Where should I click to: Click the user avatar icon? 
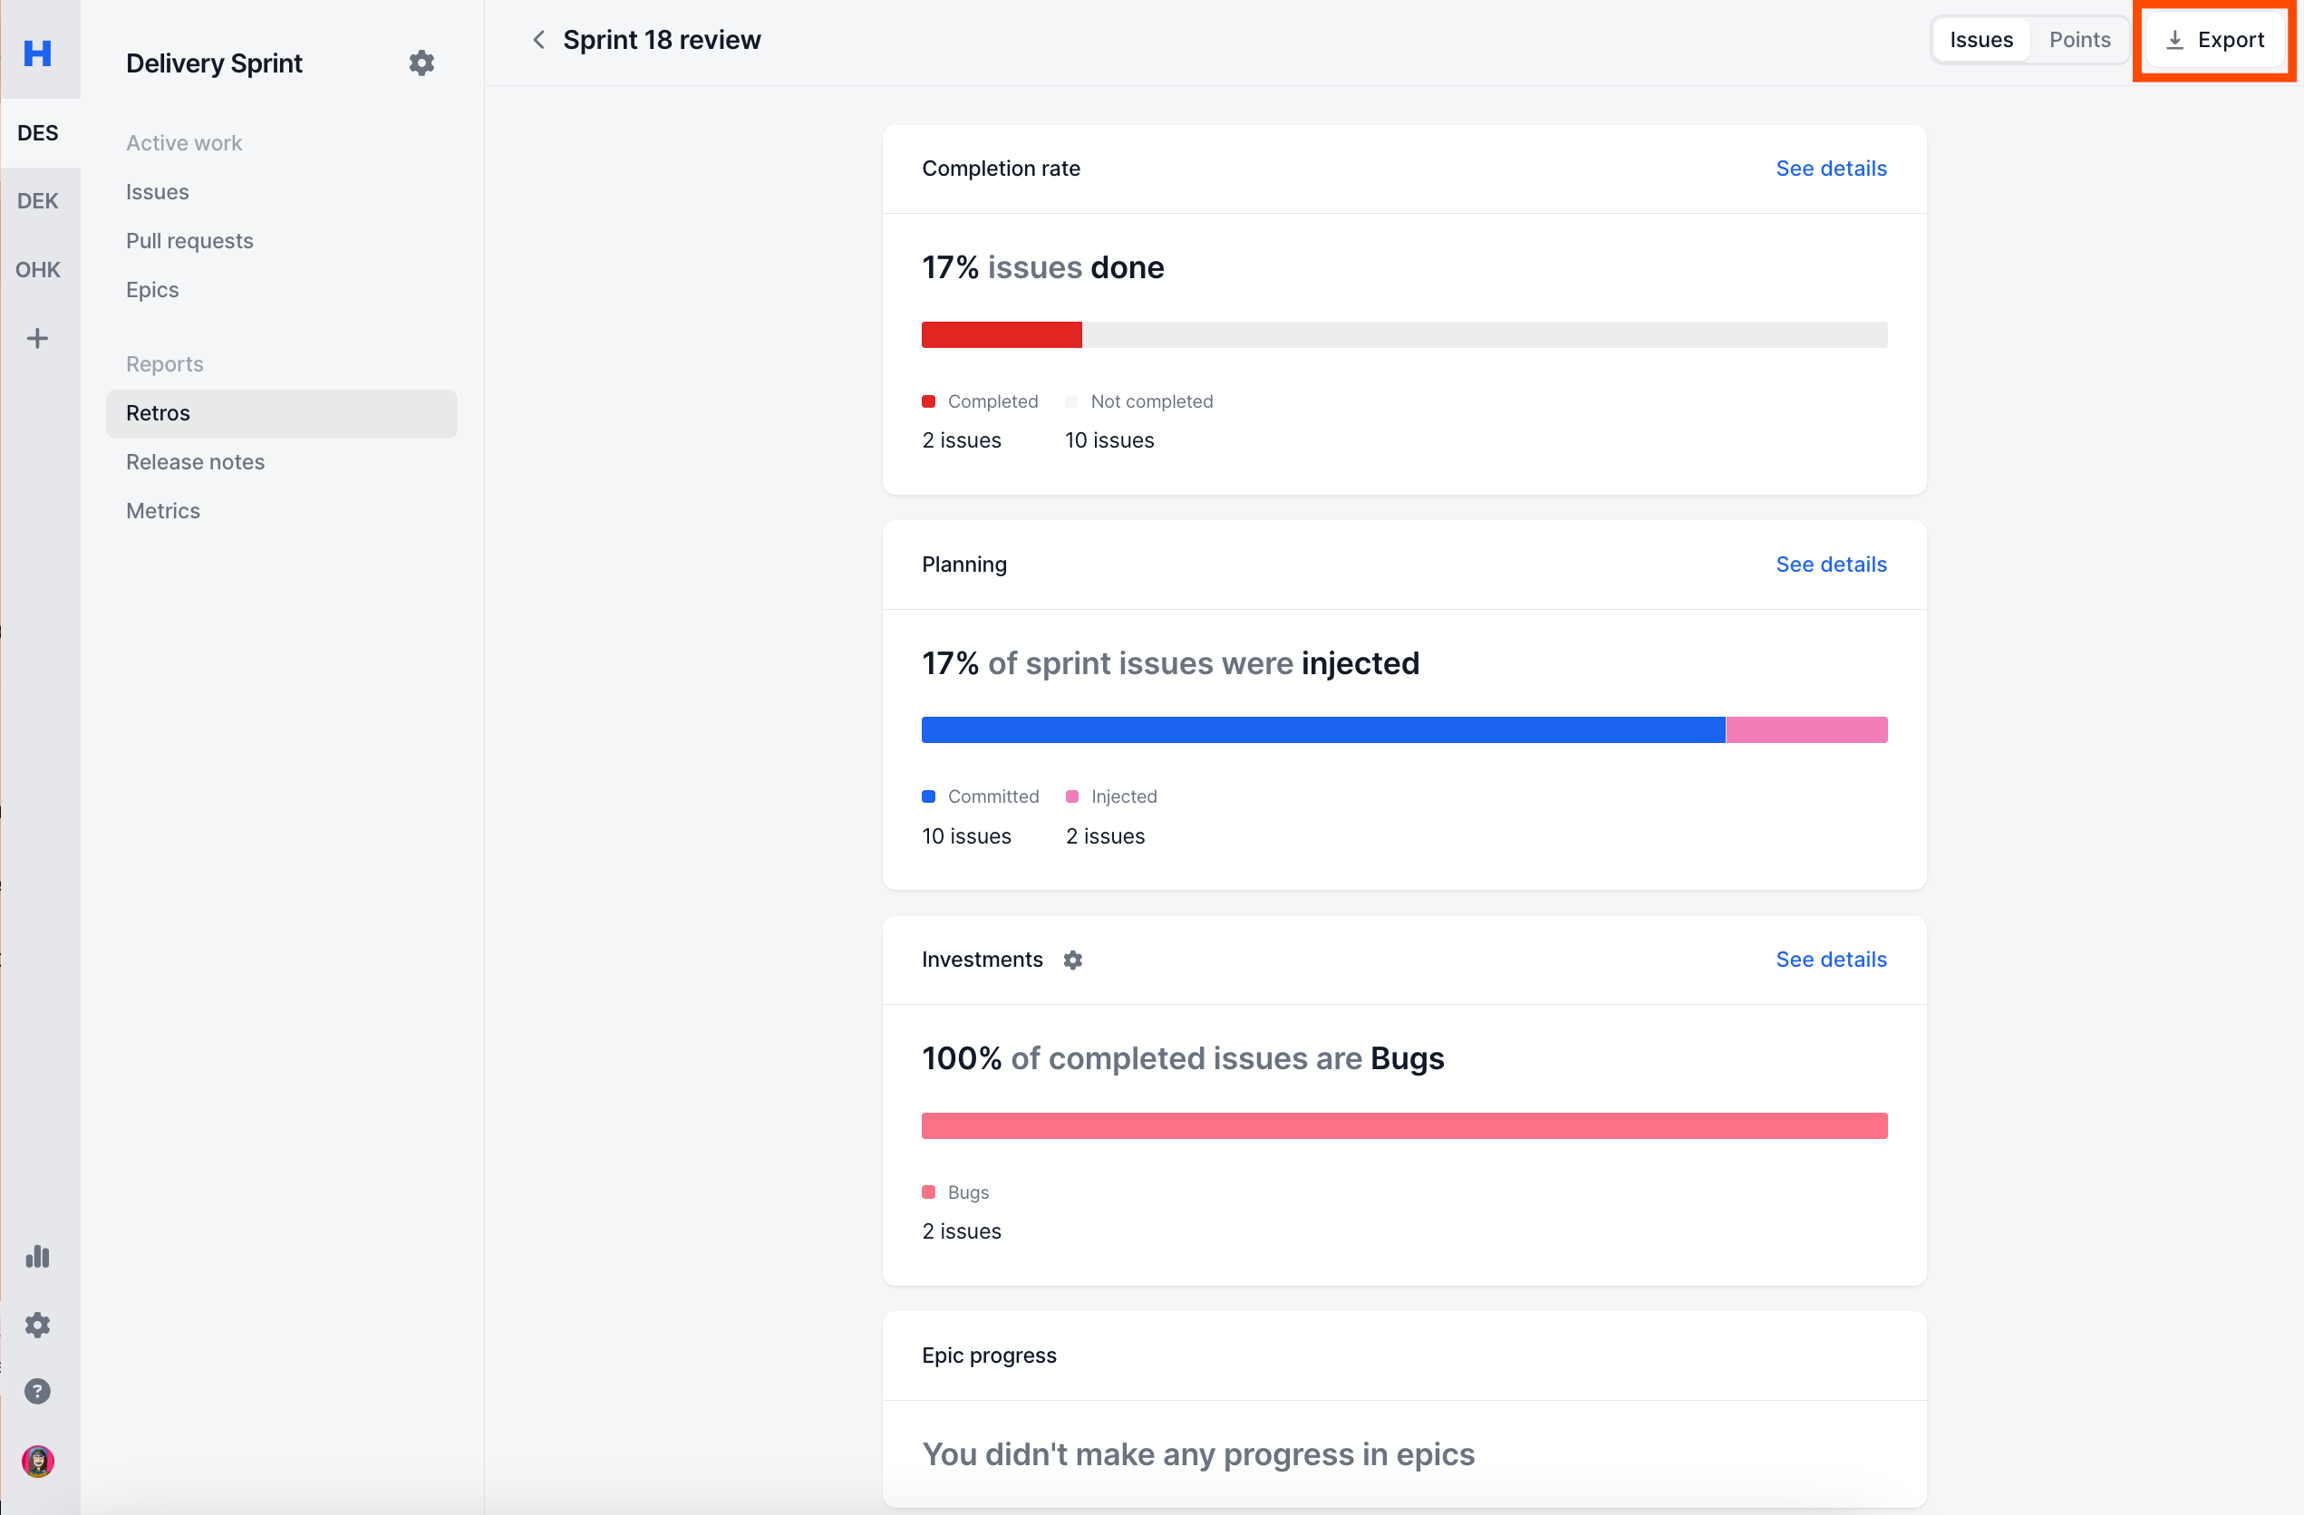click(x=38, y=1461)
